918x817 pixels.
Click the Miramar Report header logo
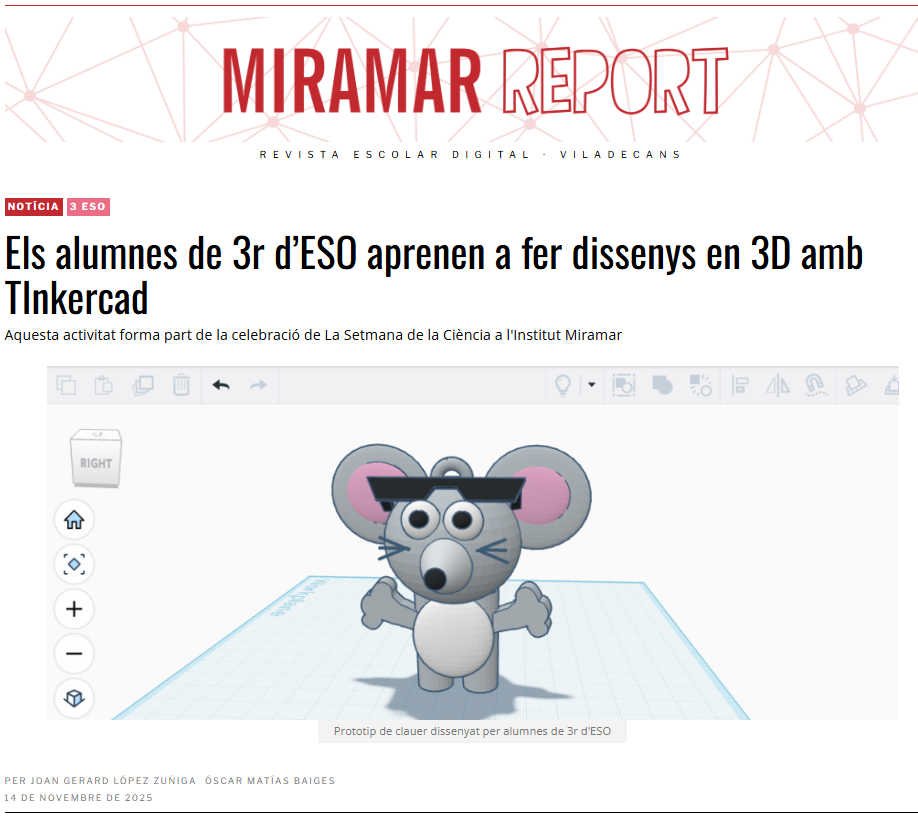(x=473, y=80)
